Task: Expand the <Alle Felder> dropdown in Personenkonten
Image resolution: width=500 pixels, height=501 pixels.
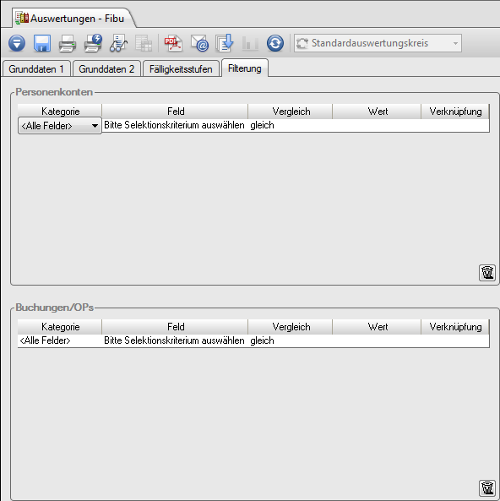Action: coord(60,126)
